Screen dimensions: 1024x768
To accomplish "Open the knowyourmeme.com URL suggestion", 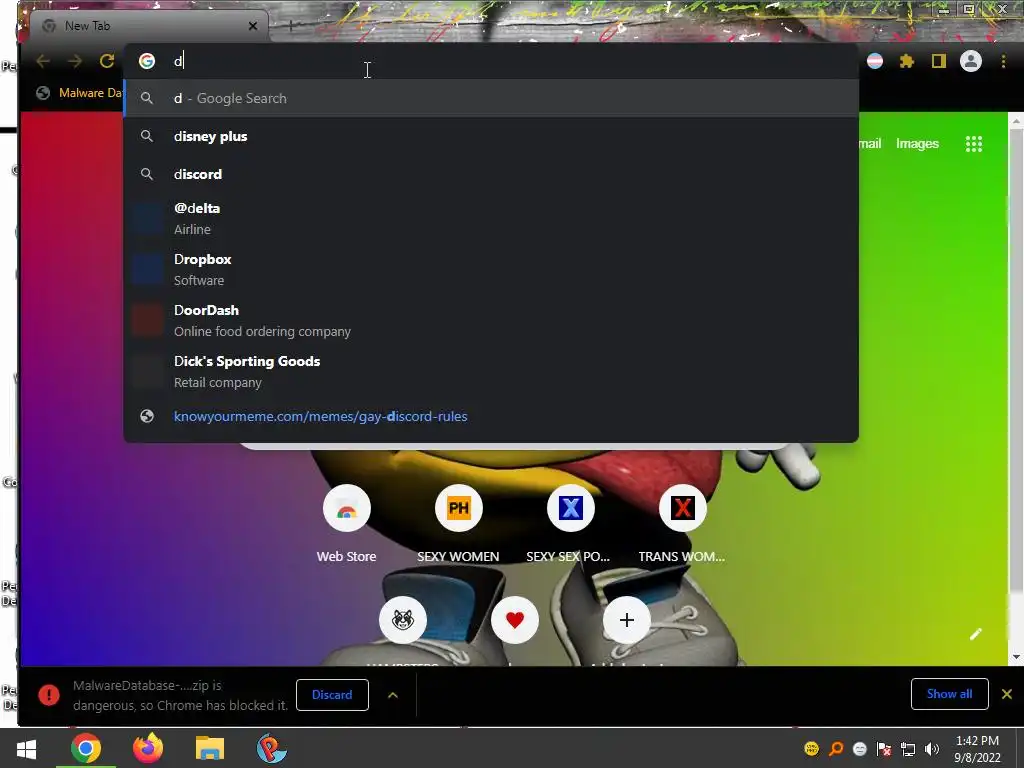I will point(491,417).
